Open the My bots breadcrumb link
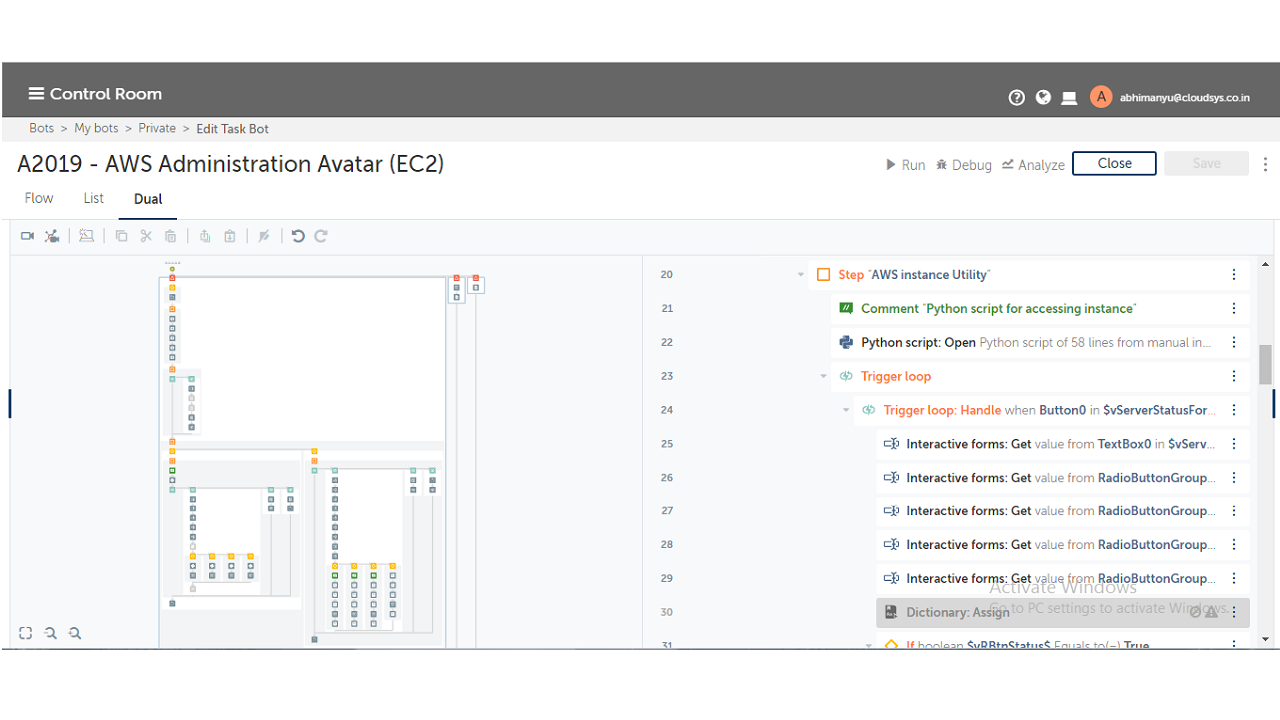The image size is (1280, 720). (x=96, y=128)
